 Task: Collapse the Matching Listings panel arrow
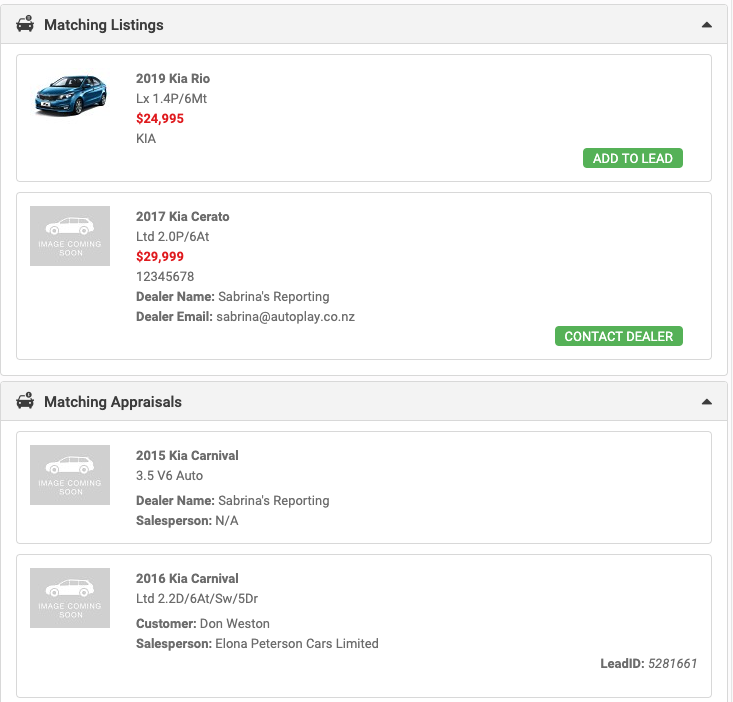click(707, 24)
